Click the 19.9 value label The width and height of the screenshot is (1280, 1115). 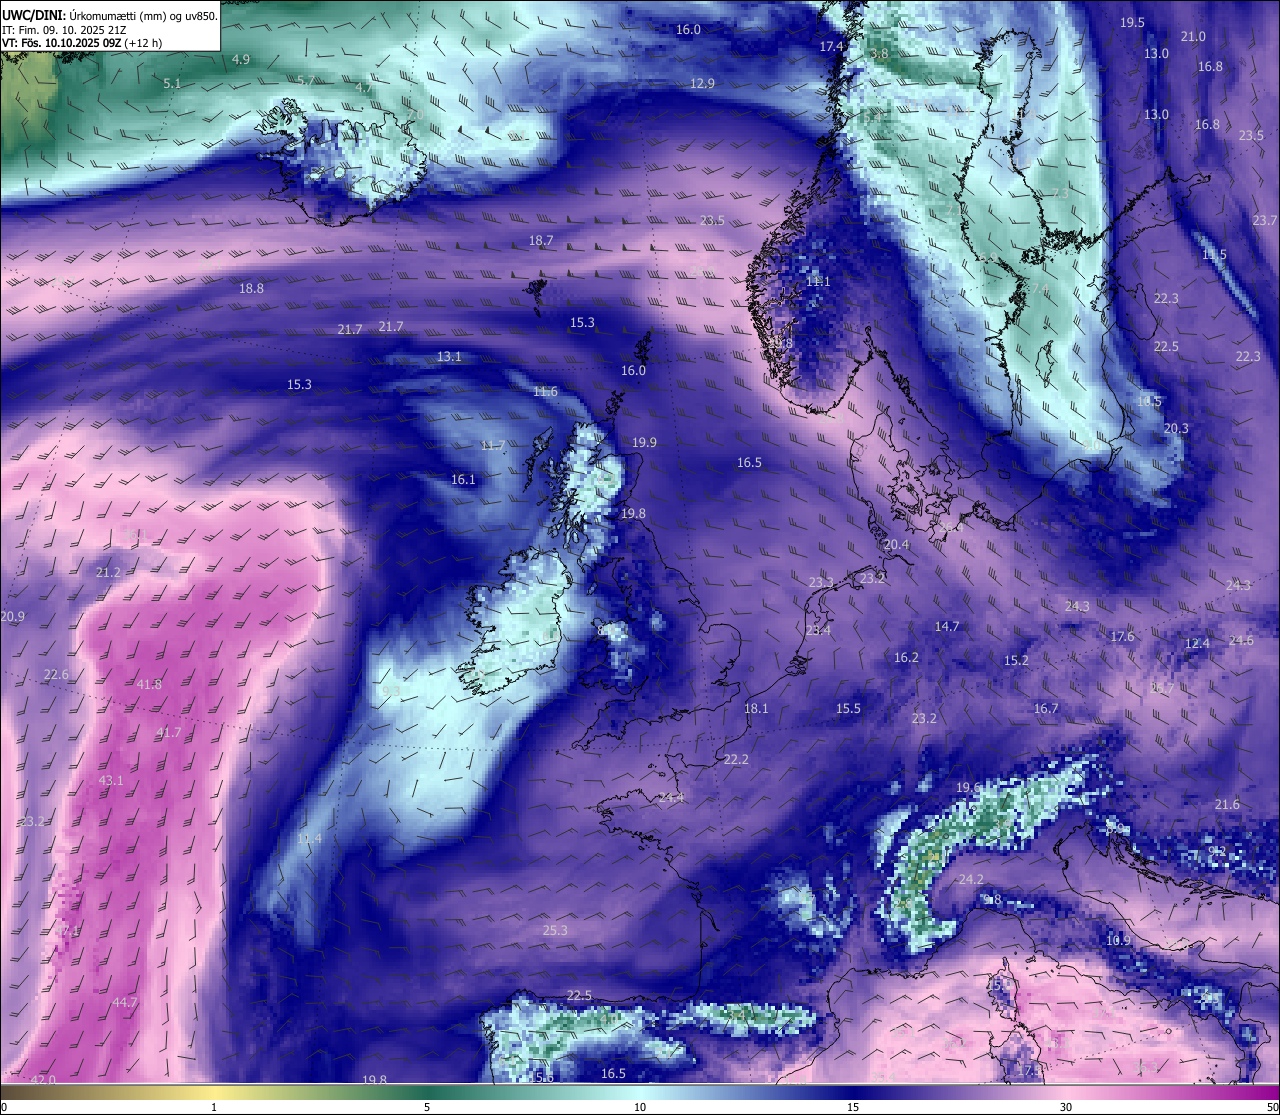(x=644, y=443)
